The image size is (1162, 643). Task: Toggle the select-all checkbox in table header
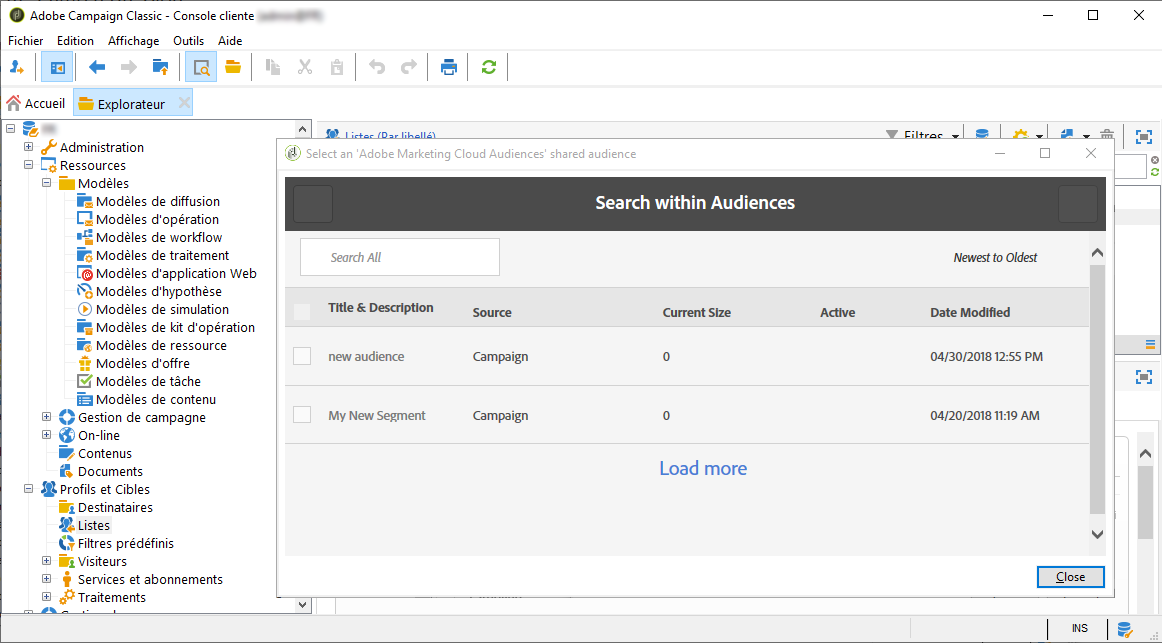tap(302, 312)
